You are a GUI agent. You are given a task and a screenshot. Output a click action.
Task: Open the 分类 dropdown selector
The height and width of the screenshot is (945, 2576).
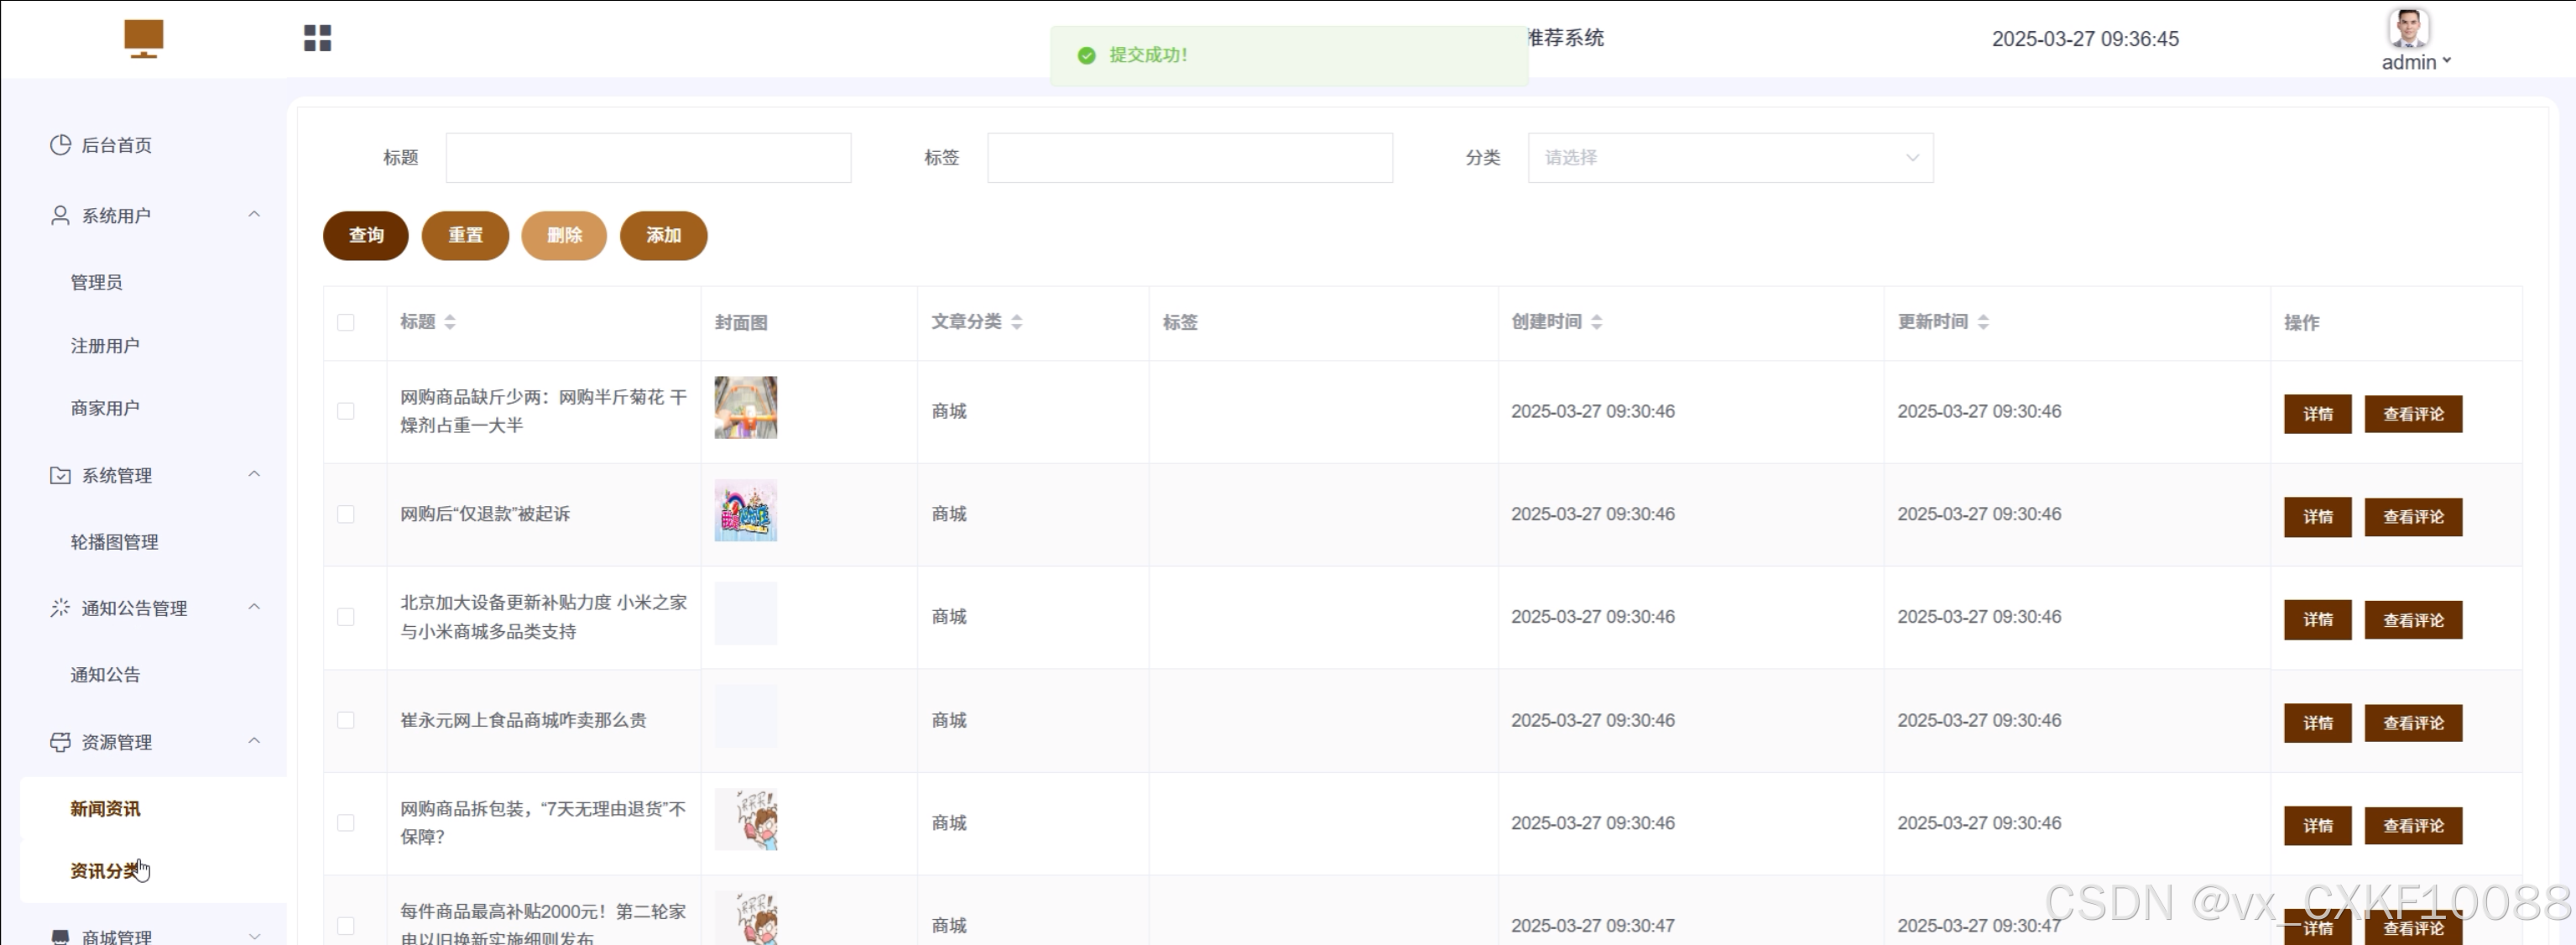[1730, 158]
